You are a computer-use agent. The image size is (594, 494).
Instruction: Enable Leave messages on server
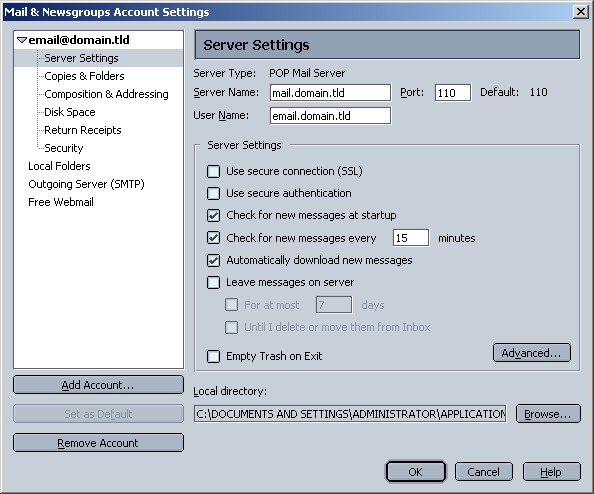point(213,282)
